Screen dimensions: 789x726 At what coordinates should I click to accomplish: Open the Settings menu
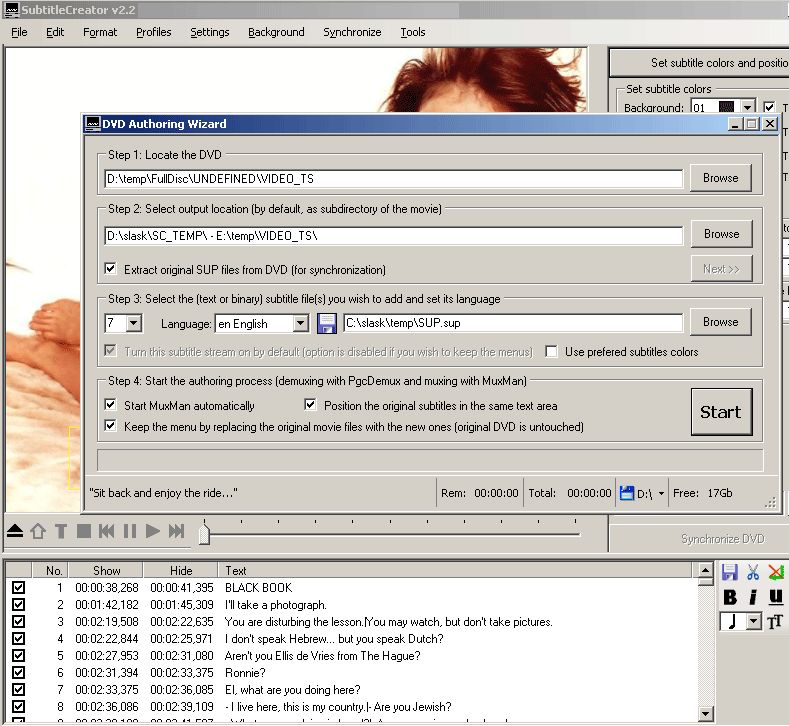[x=209, y=32]
